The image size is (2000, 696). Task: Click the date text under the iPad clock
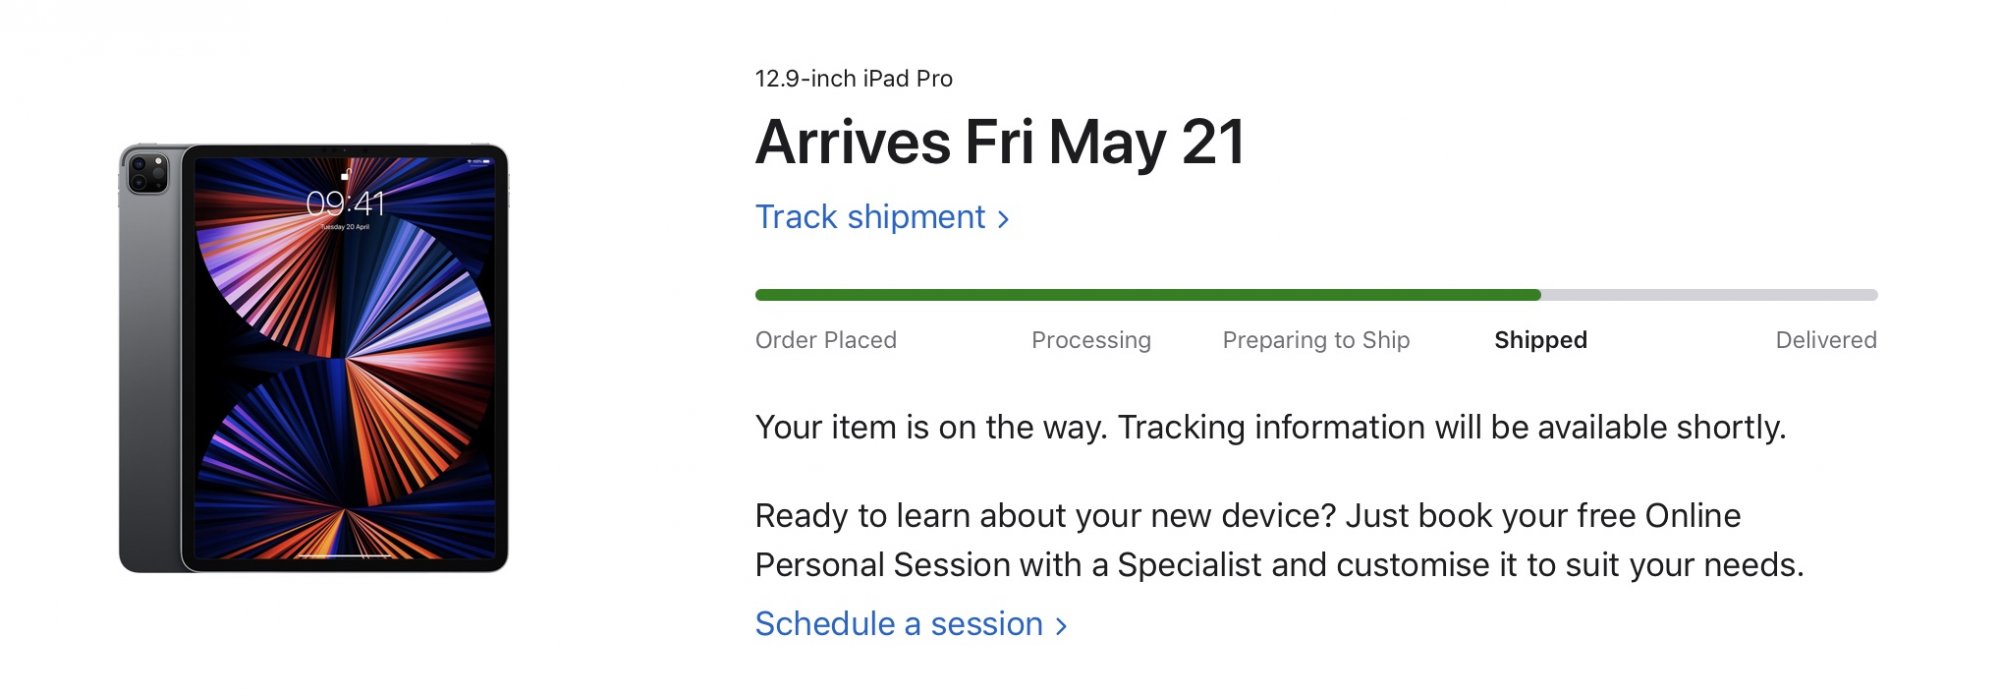point(345,227)
